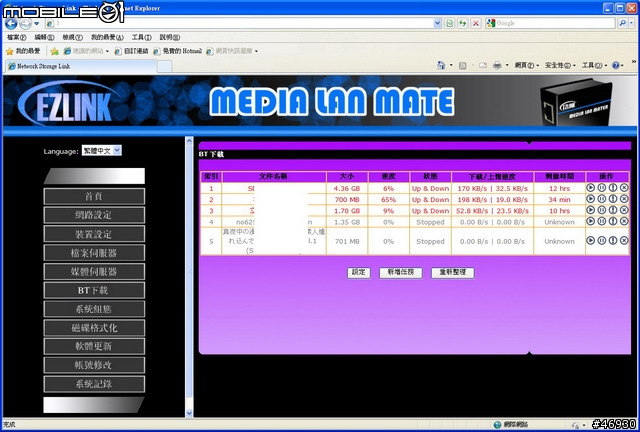Open the 編輯 (Edit) menu
The width and height of the screenshot is (640, 432).
(x=44, y=37)
